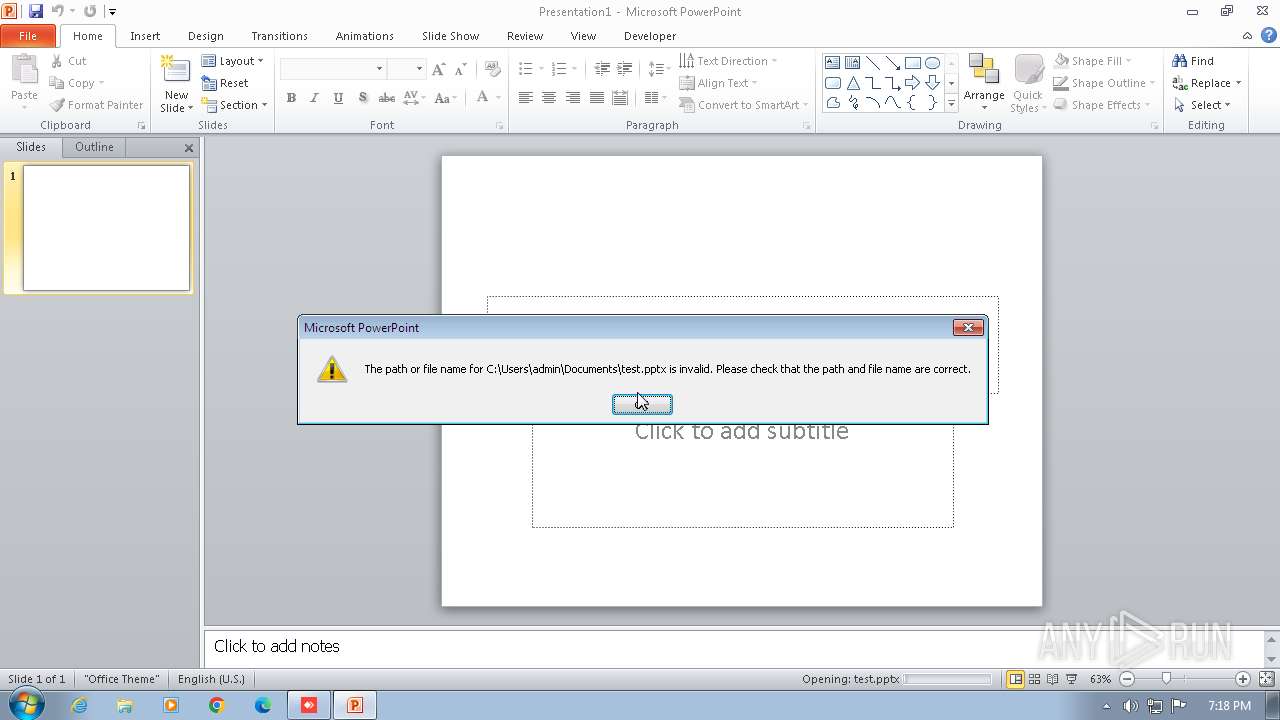This screenshot has width=1280, height=720.
Task: Click the Shrink Font icon
Action: 460,69
